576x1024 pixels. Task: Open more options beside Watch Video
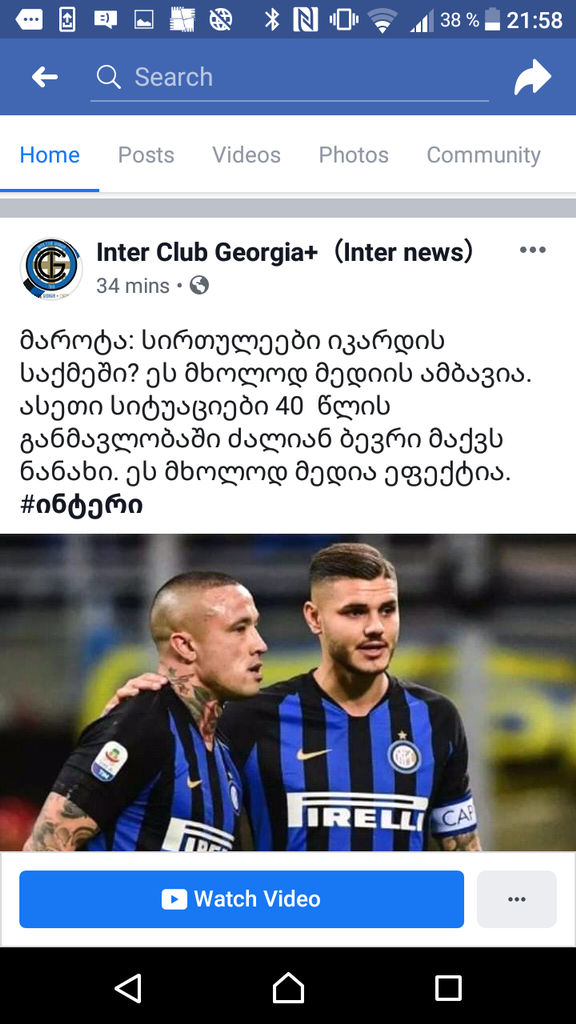coord(517,899)
